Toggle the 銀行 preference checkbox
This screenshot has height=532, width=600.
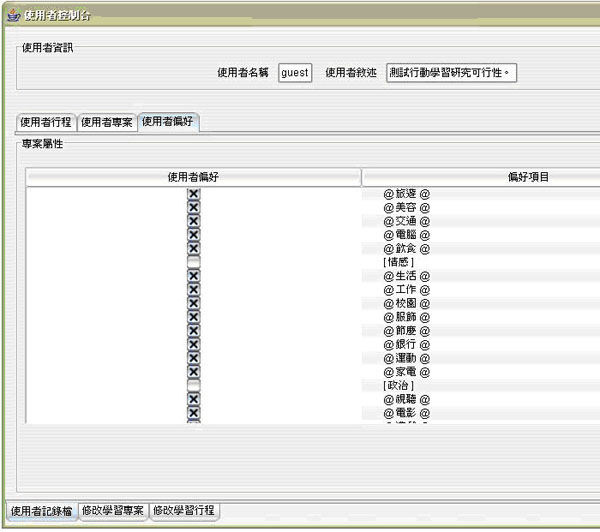point(193,344)
